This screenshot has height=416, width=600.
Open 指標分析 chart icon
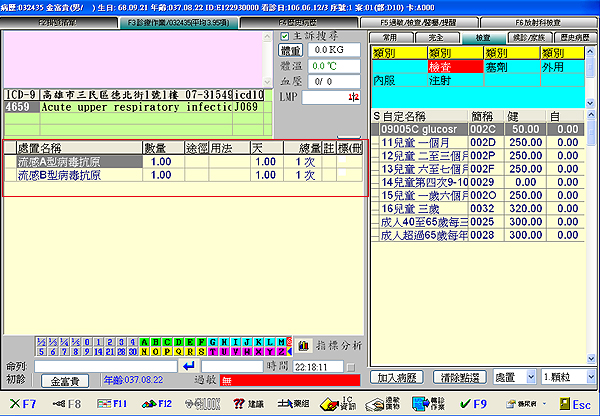[303, 345]
